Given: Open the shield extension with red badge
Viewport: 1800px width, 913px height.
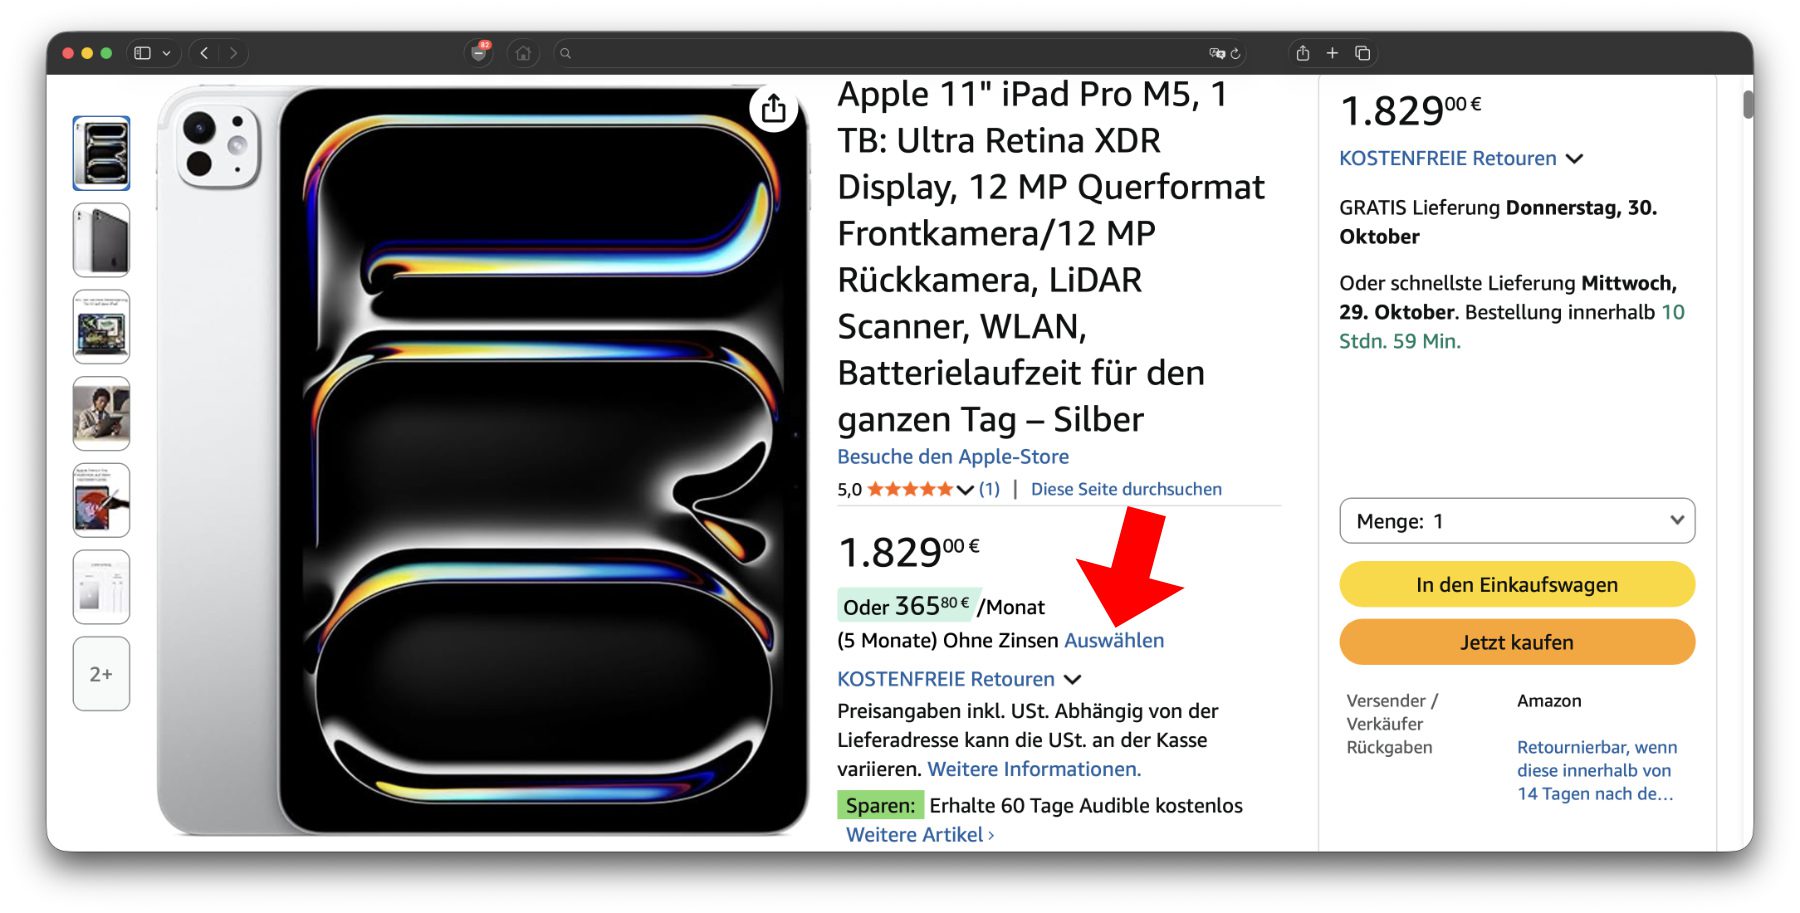Looking at the screenshot, I should click(480, 53).
